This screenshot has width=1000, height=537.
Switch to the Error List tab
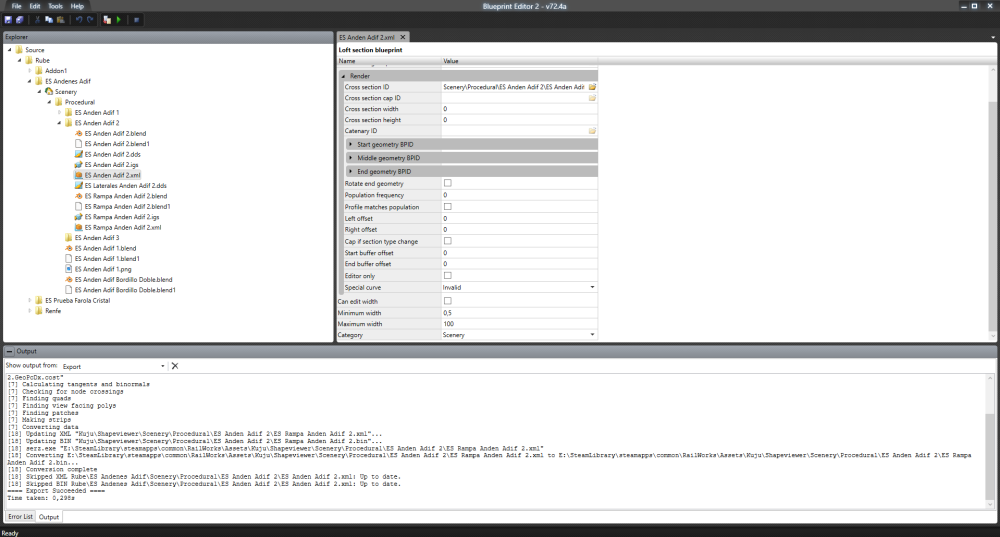20,517
